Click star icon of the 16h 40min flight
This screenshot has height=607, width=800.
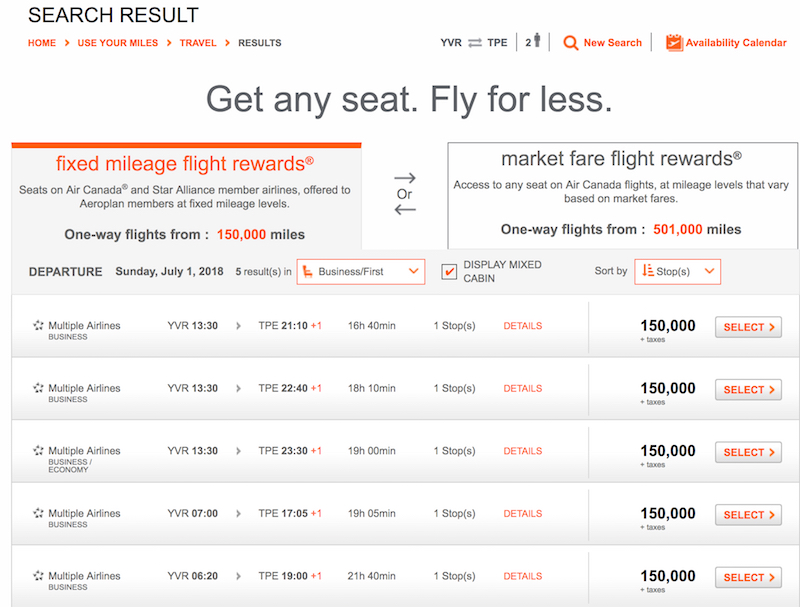[38, 325]
